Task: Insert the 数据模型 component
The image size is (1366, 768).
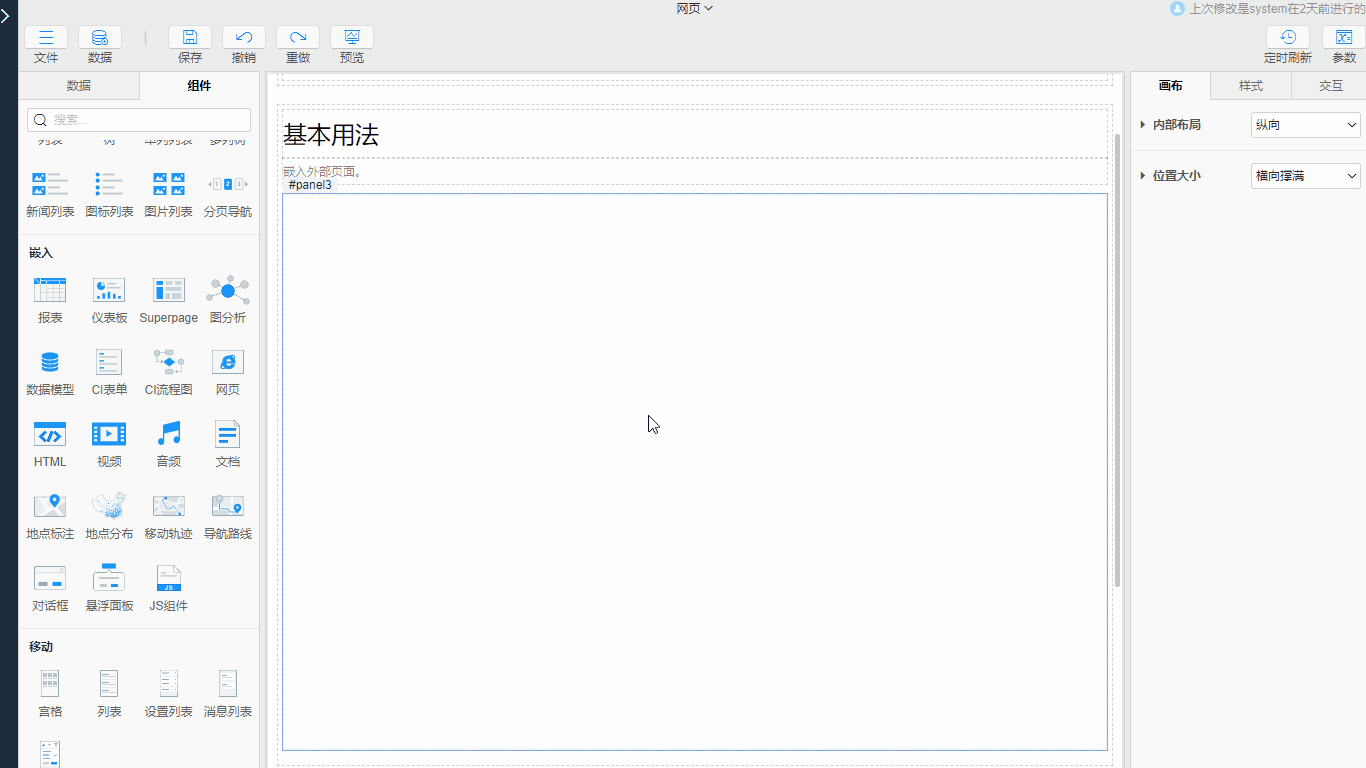Action: (x=49, y=372)
